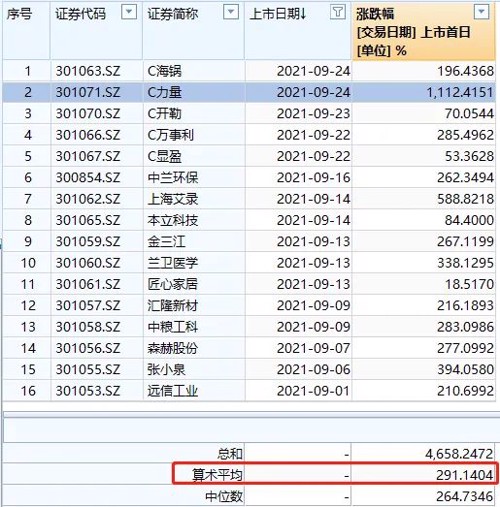Click stock code 301070.SZ
Image resolution: width=500 pixels, height=507 pixels.
[88, 114]
